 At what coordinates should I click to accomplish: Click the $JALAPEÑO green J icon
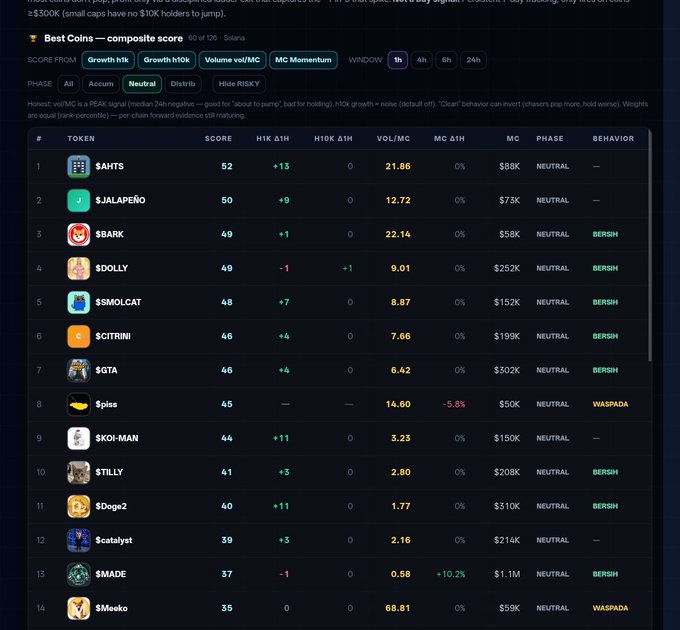pos(78,200)
